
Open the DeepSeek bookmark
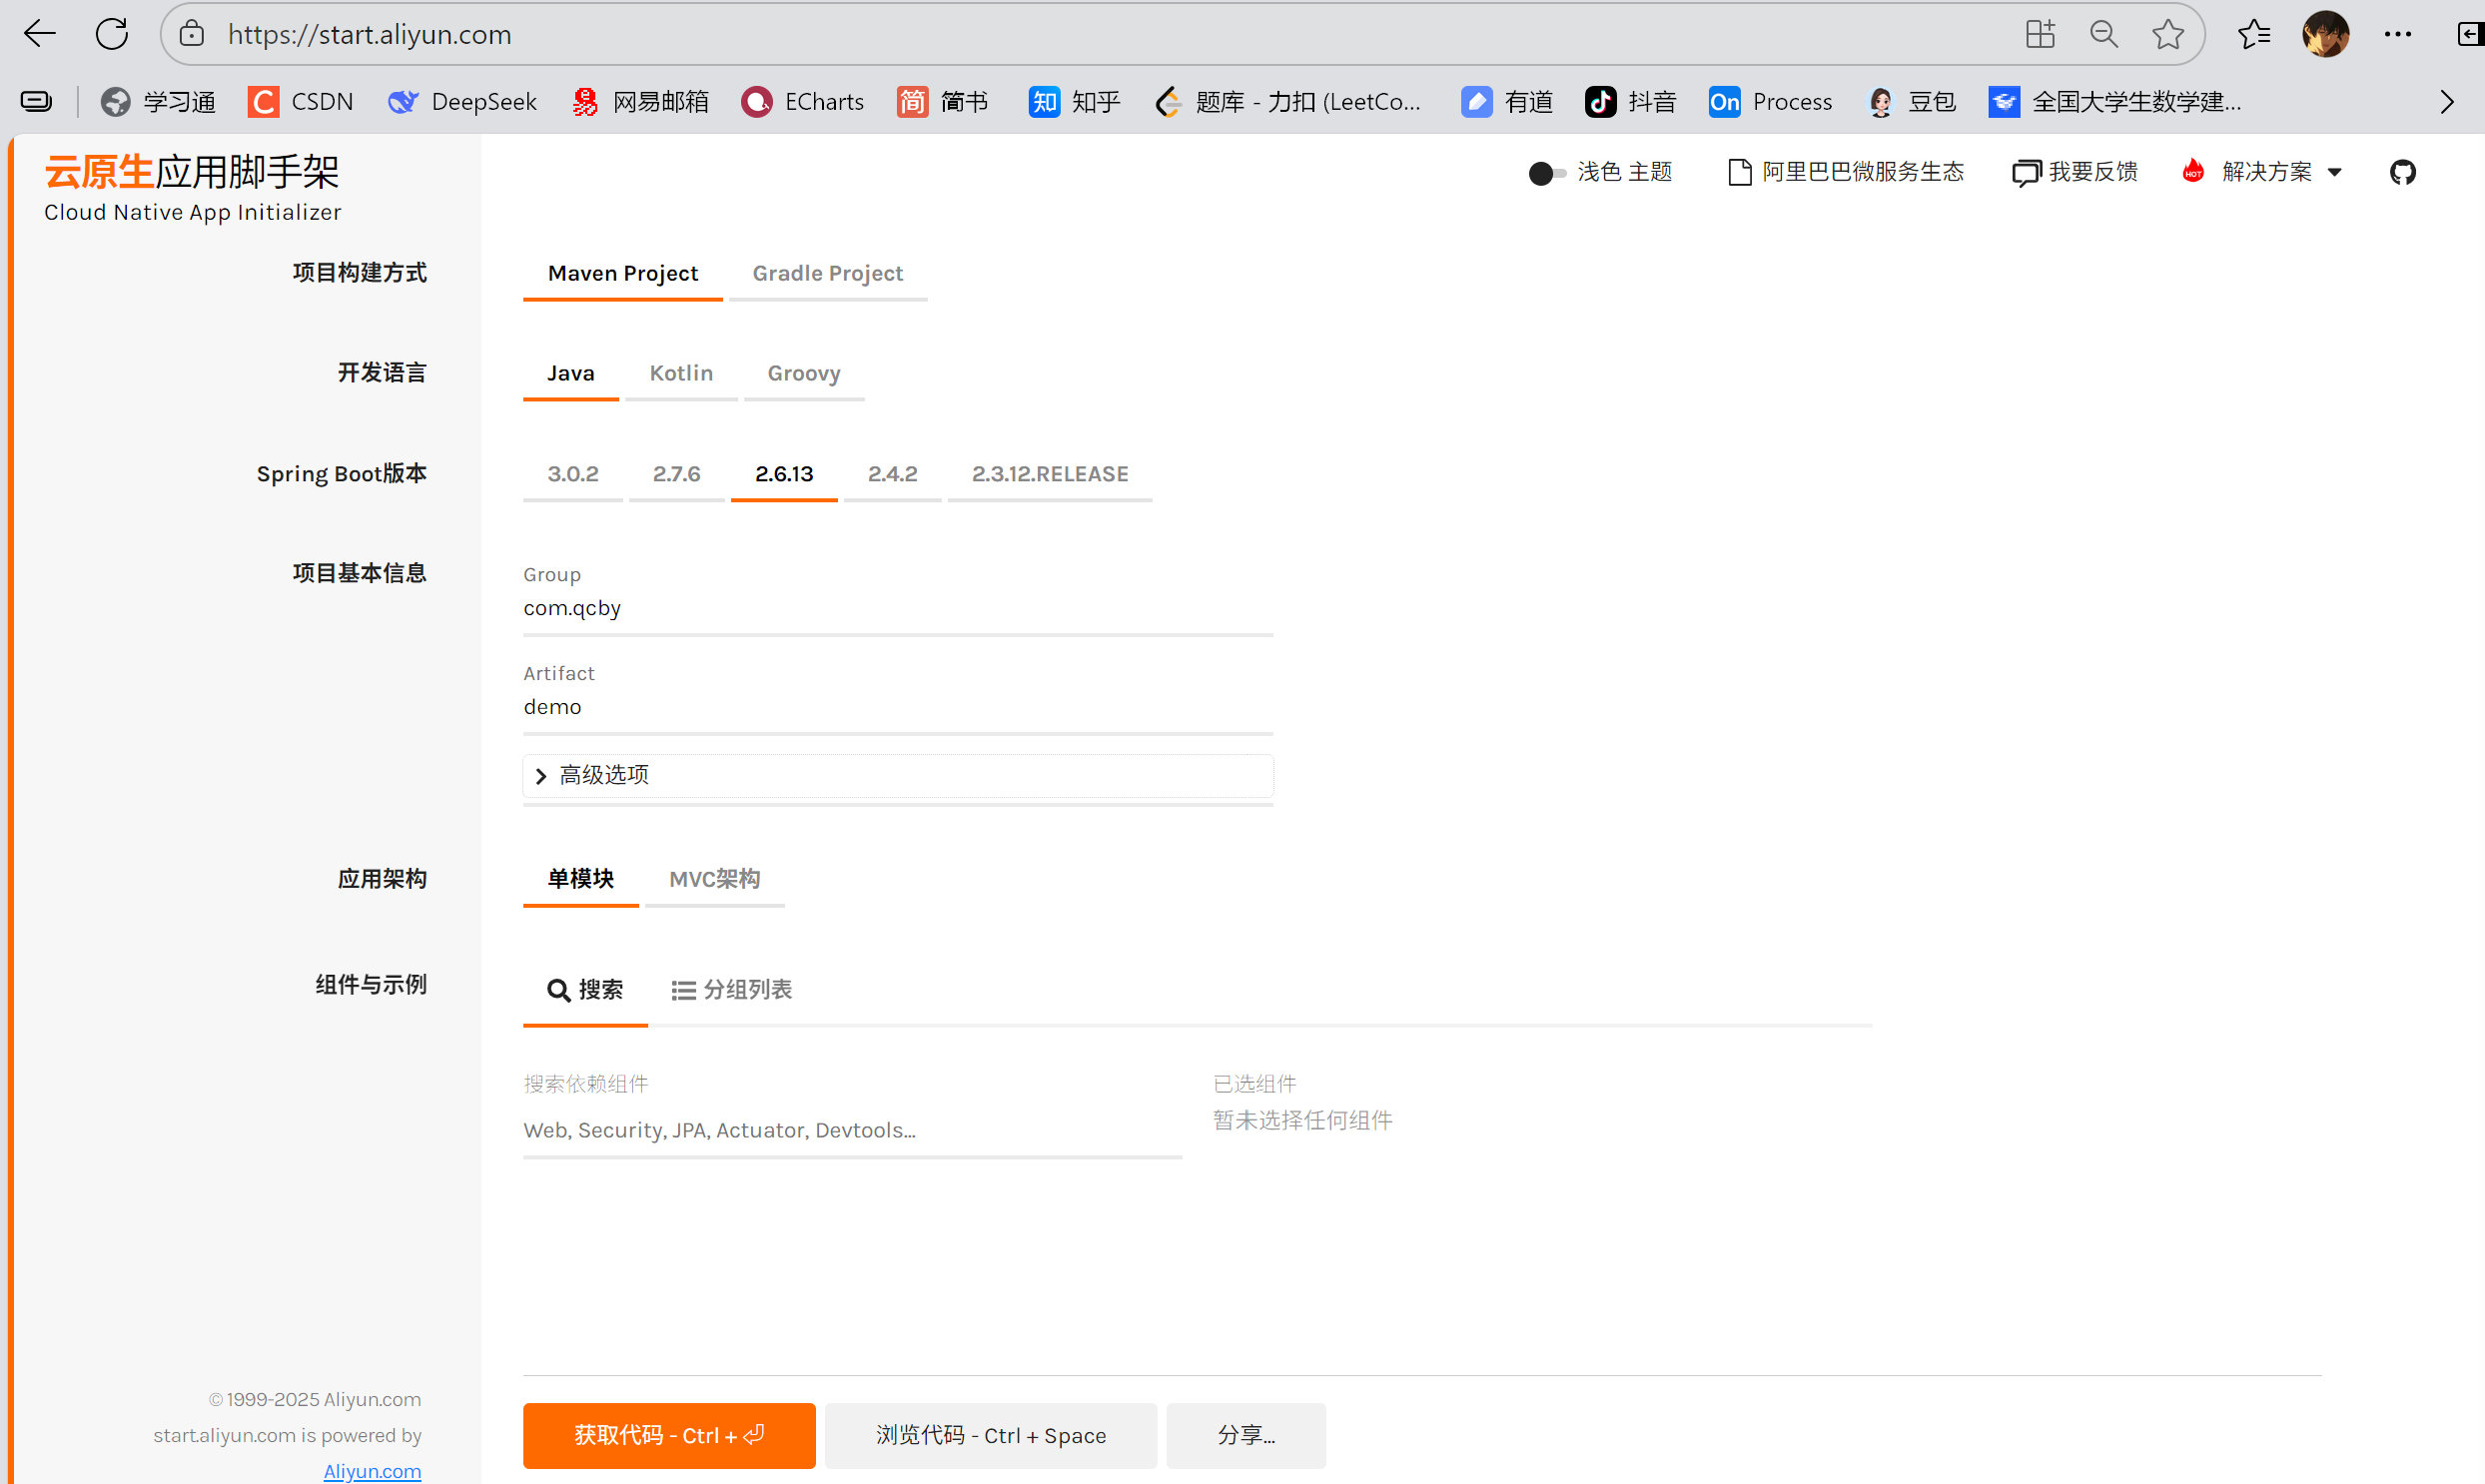pos(462,102)
